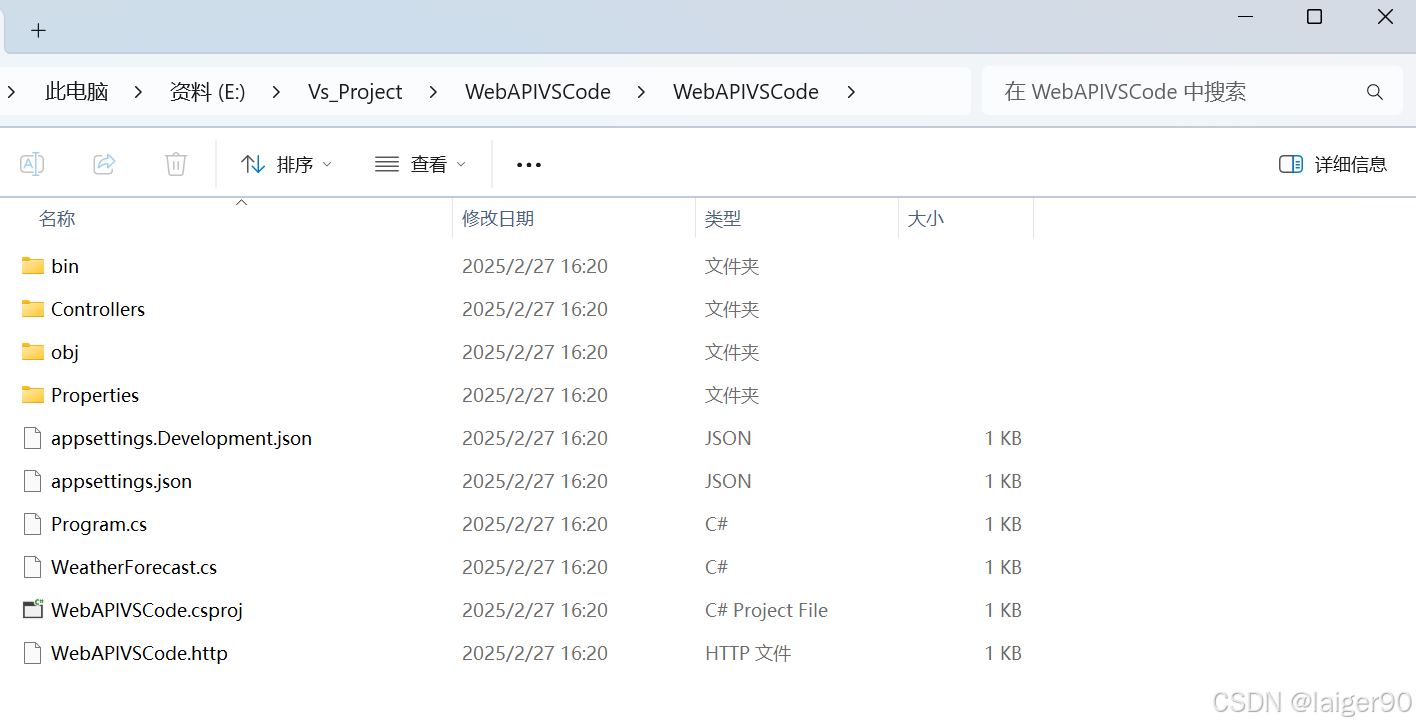Click the Program.cs file icon
The width and height of the screenshot is (1416, 728).
pyautogui.click(x=33, y=524)
